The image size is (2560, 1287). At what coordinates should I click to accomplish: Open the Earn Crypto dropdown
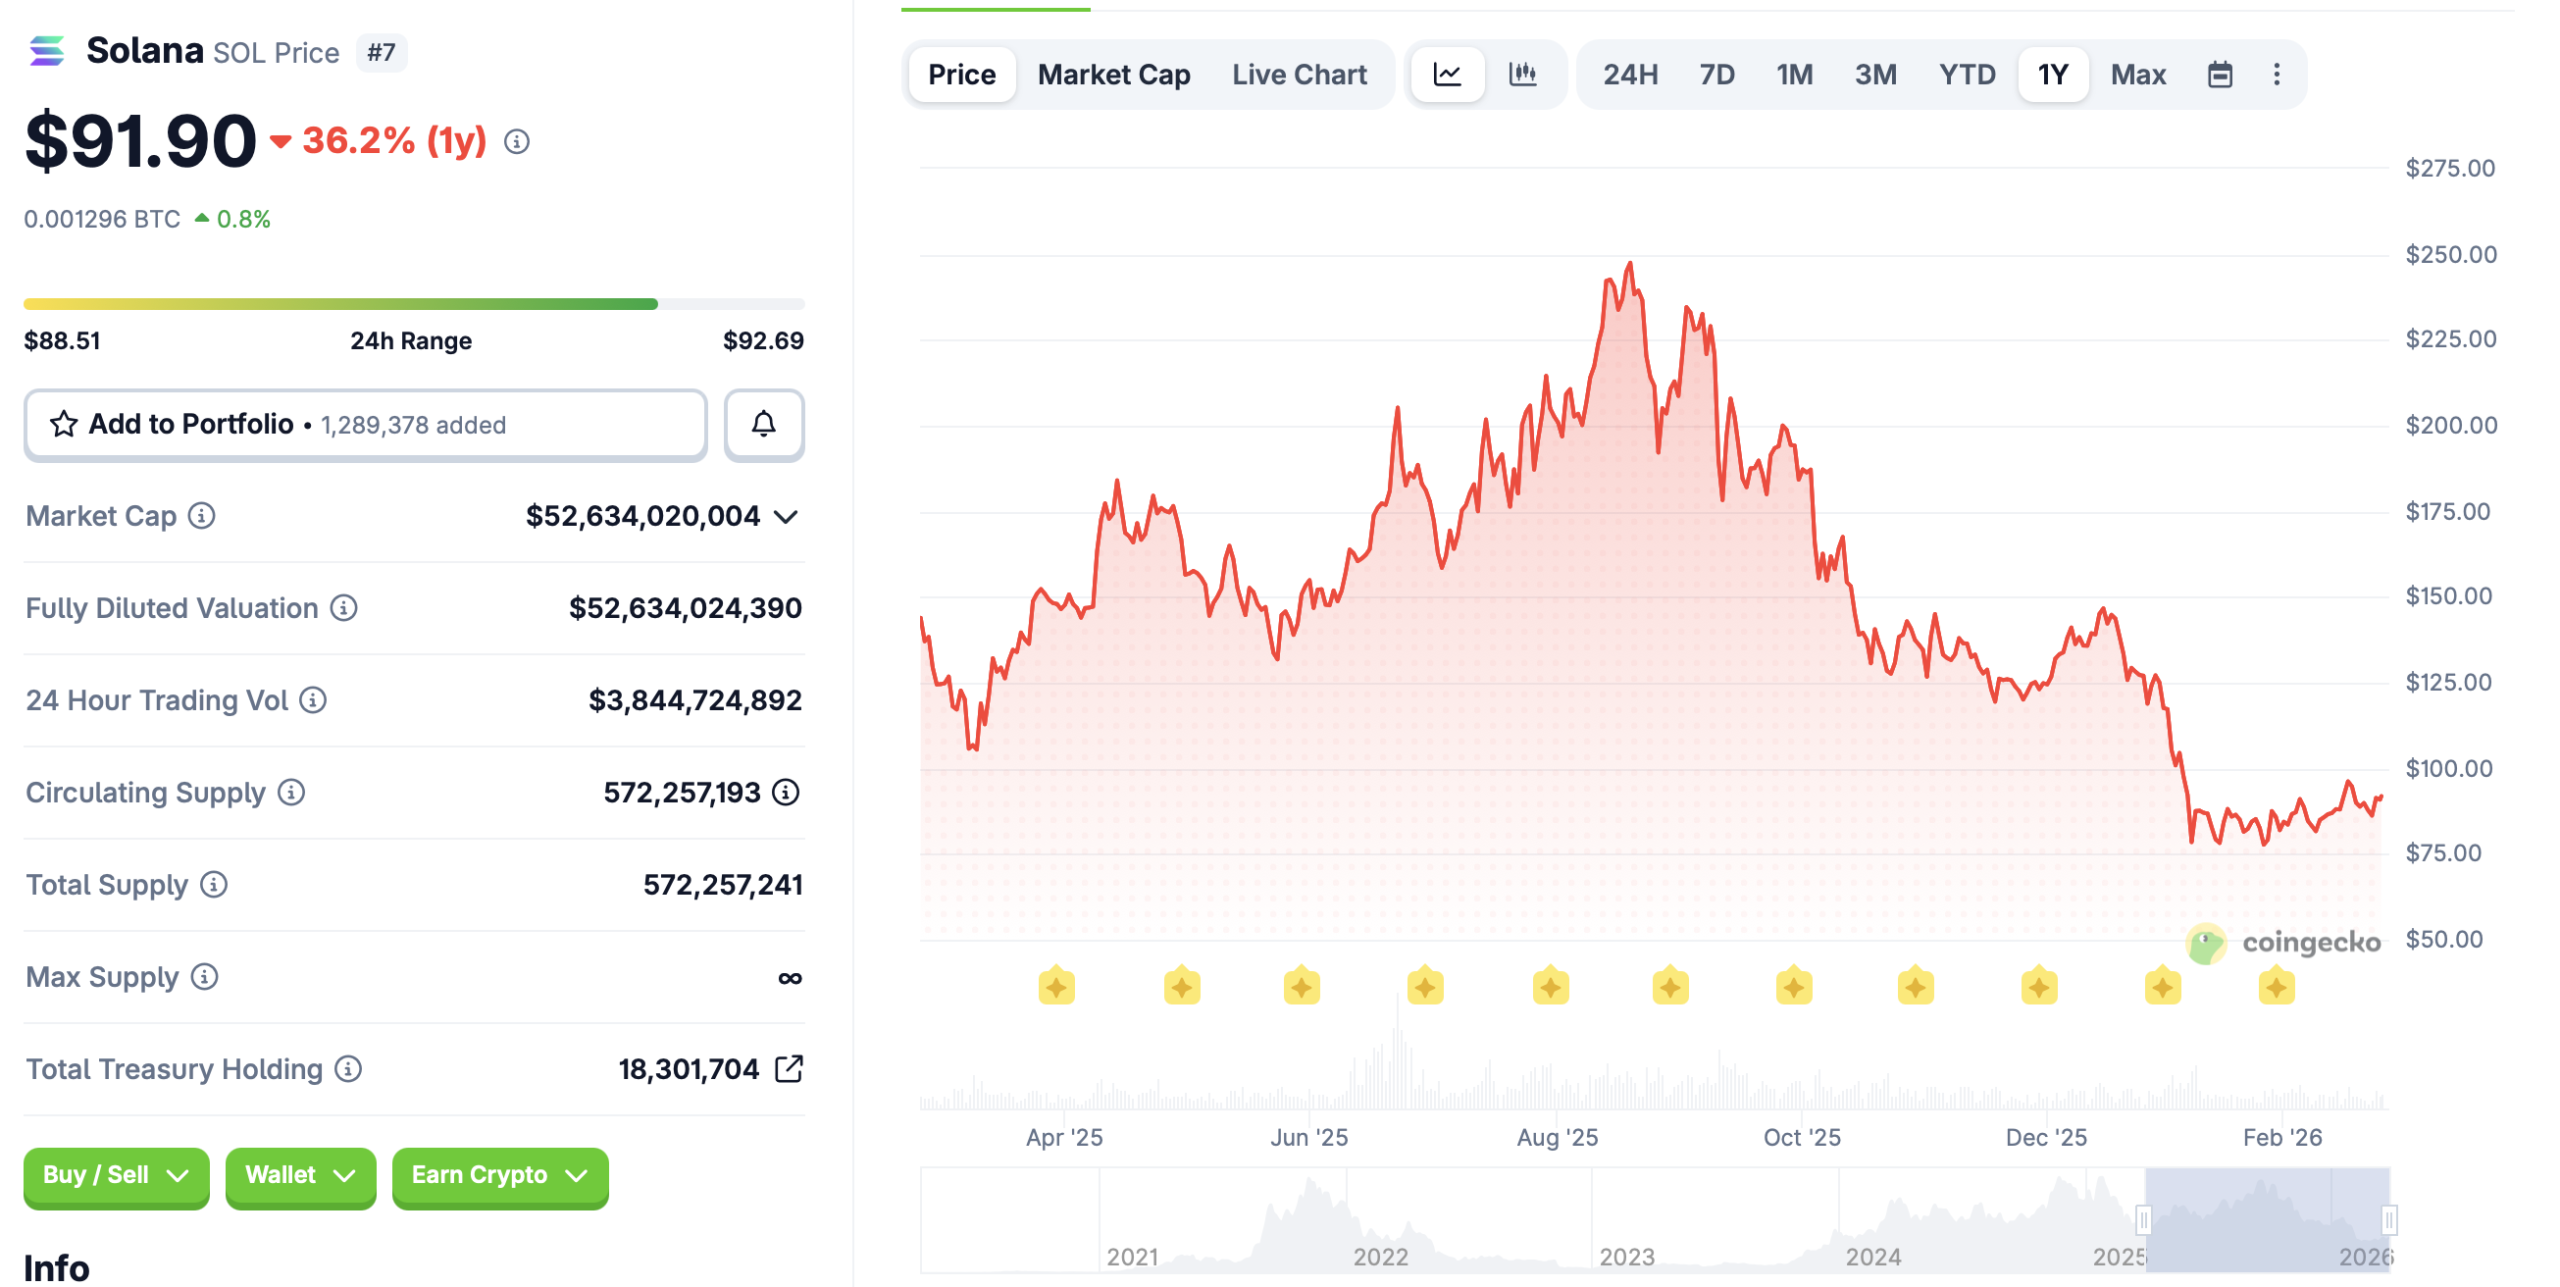point(498,1176)
